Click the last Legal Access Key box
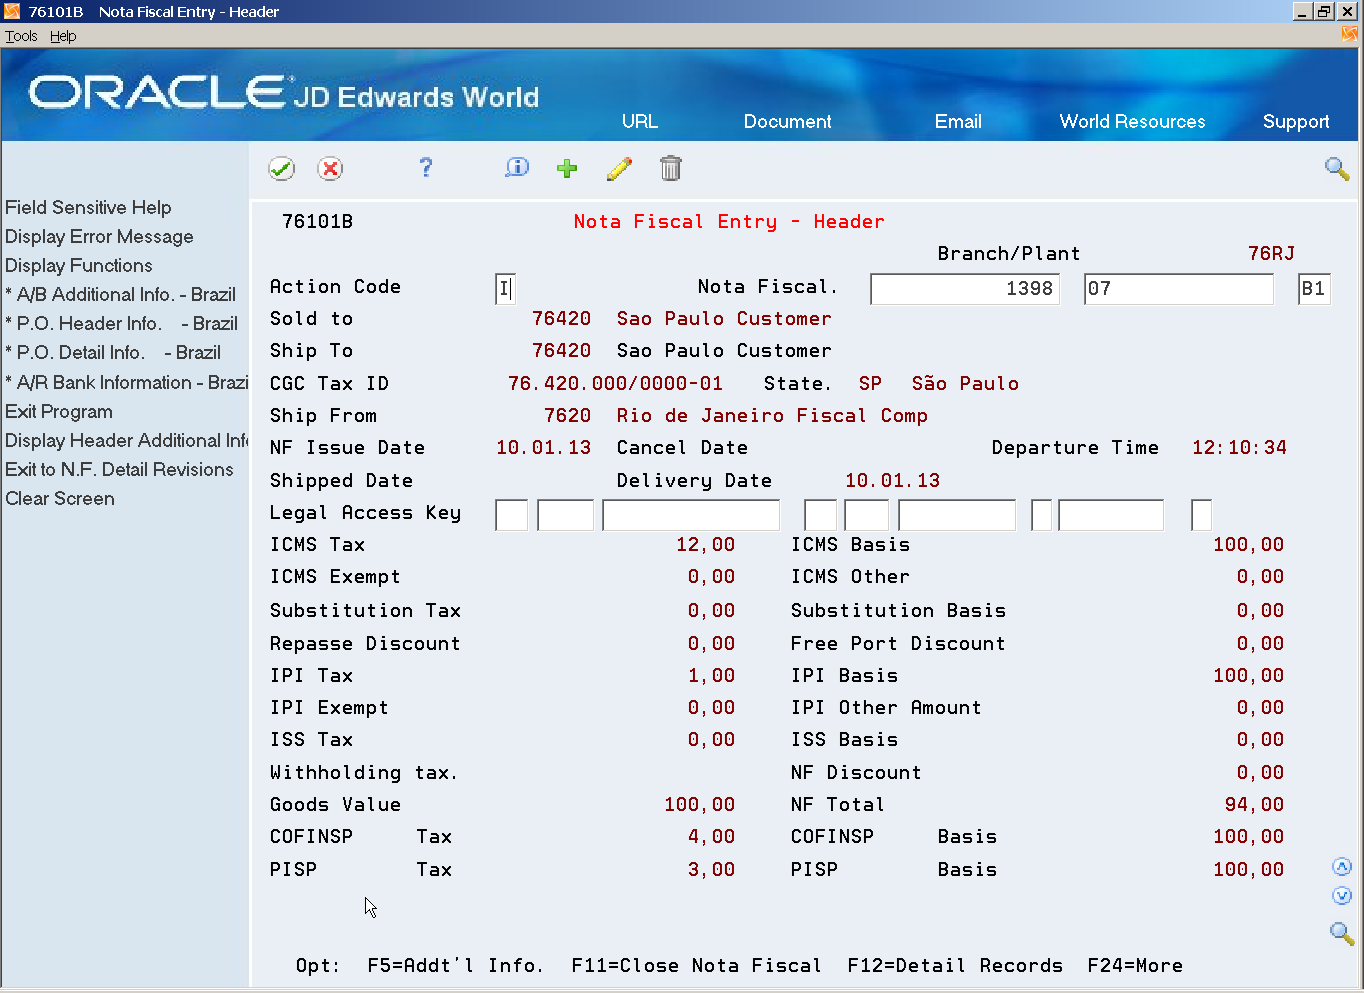This screenshot has width=1364, height=993. click(x=1202, y=515)
